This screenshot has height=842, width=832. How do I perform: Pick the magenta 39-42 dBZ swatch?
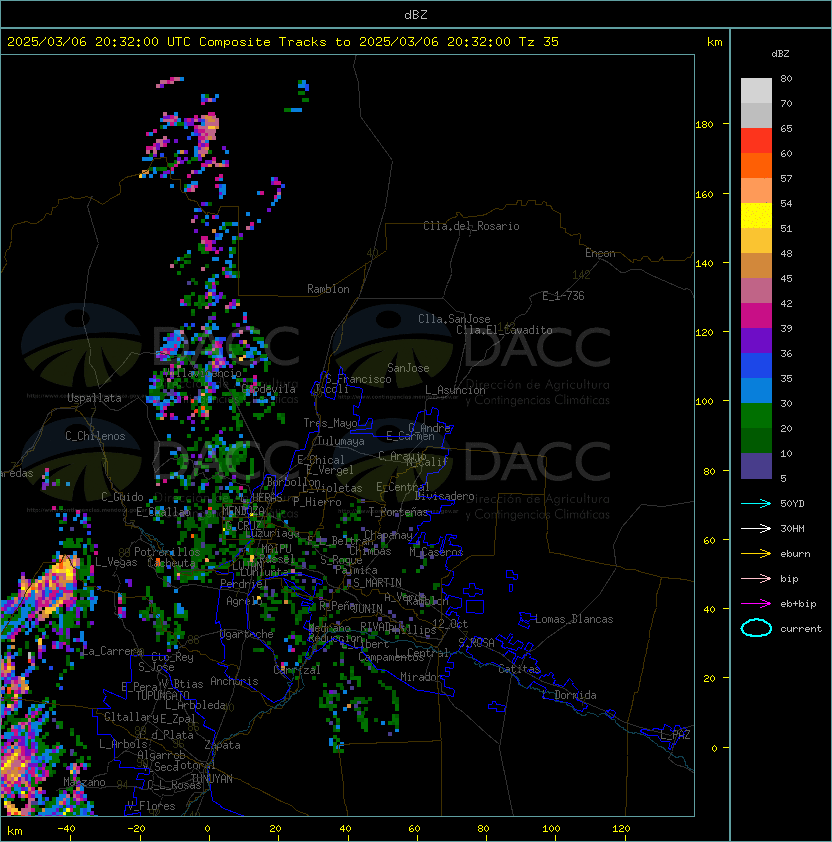click(756, 316)
